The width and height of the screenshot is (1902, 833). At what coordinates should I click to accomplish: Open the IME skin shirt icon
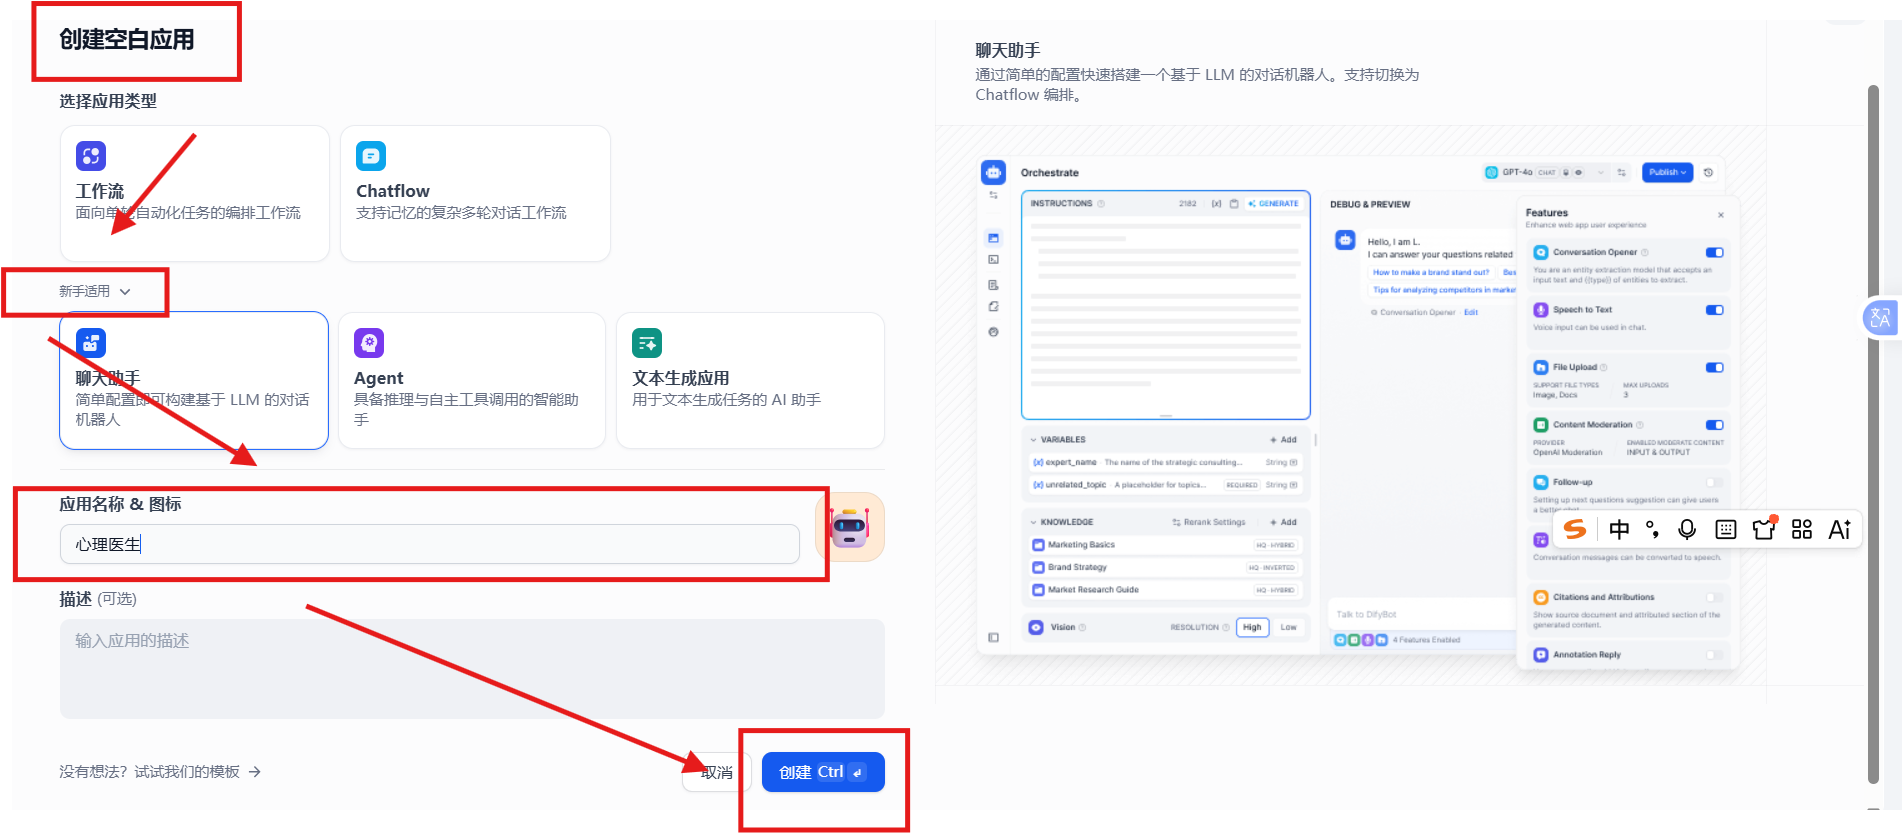pos(1764,528)
